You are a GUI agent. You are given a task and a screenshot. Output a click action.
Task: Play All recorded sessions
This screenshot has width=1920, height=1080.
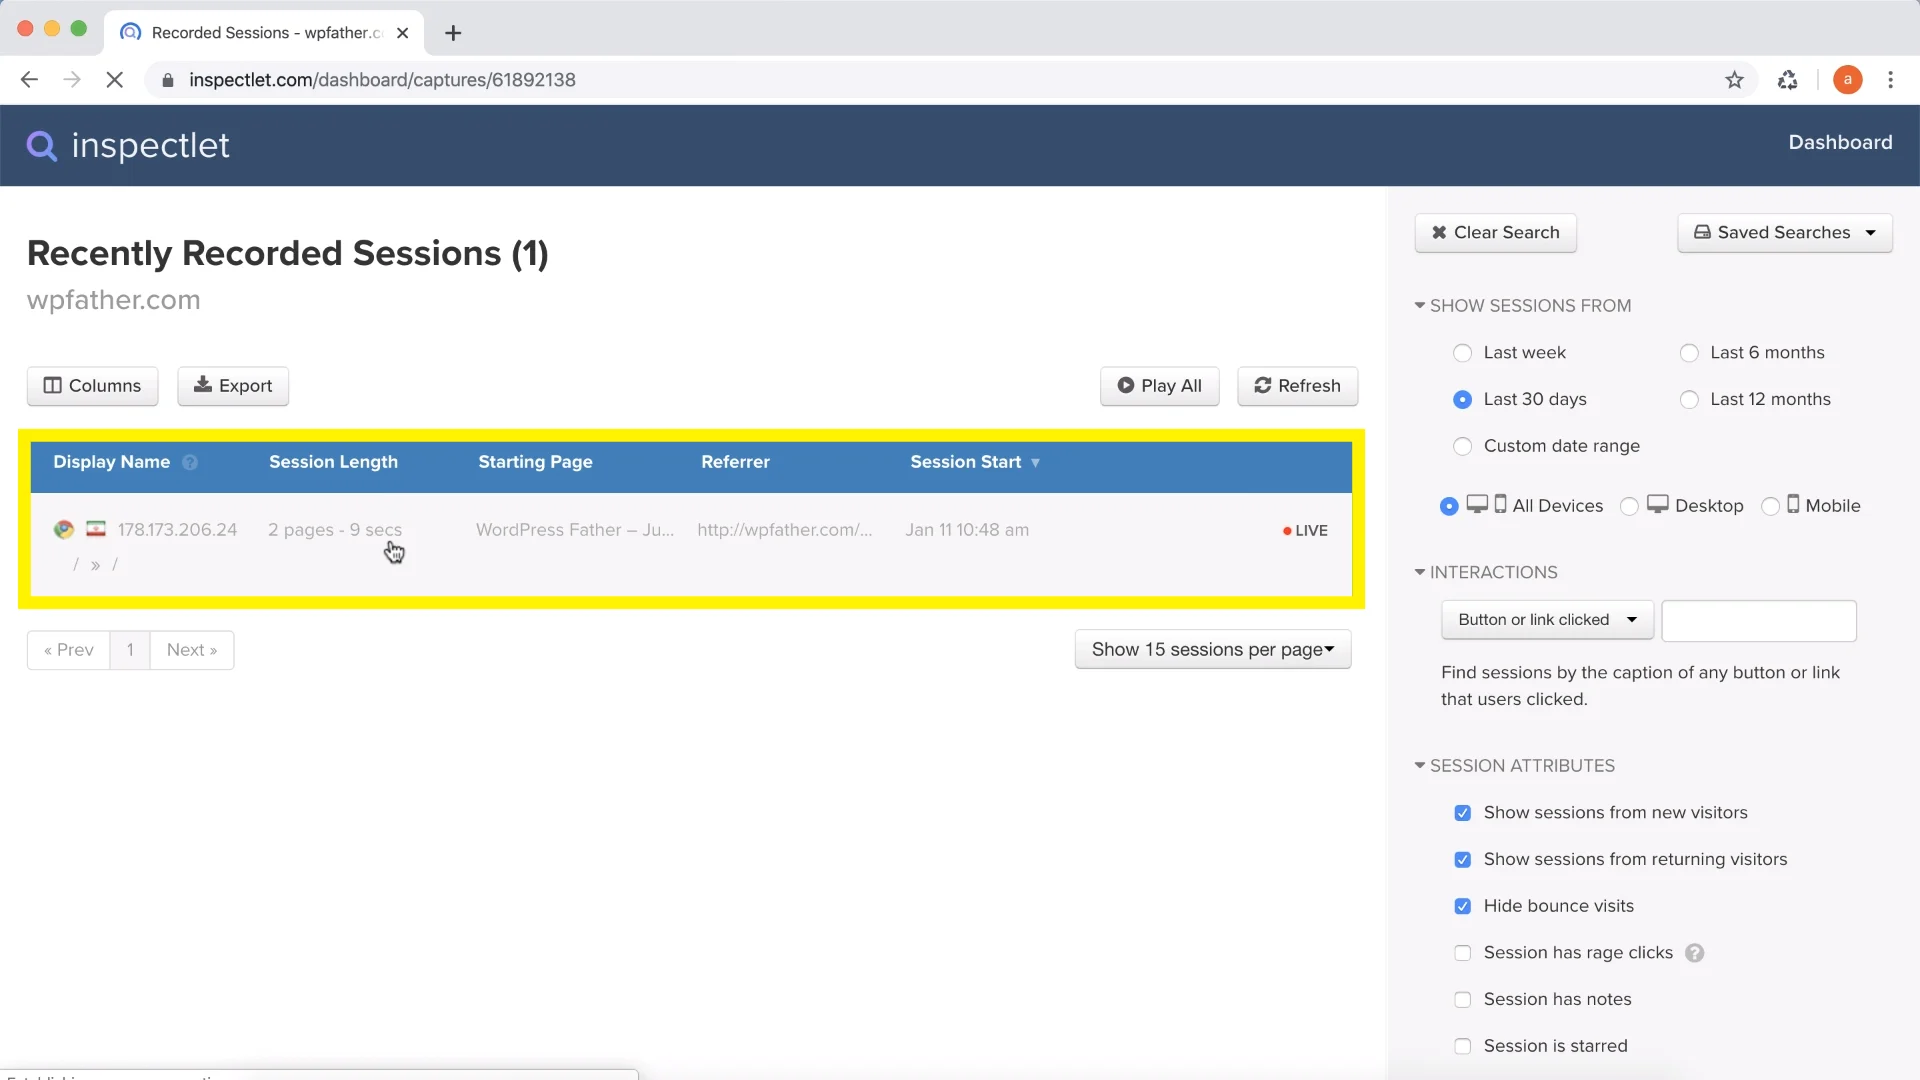tap(1159, 386)
